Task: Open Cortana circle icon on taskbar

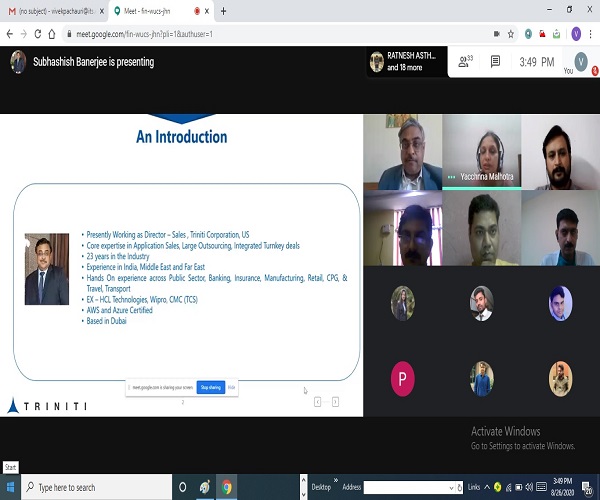Action: [183, 487]
